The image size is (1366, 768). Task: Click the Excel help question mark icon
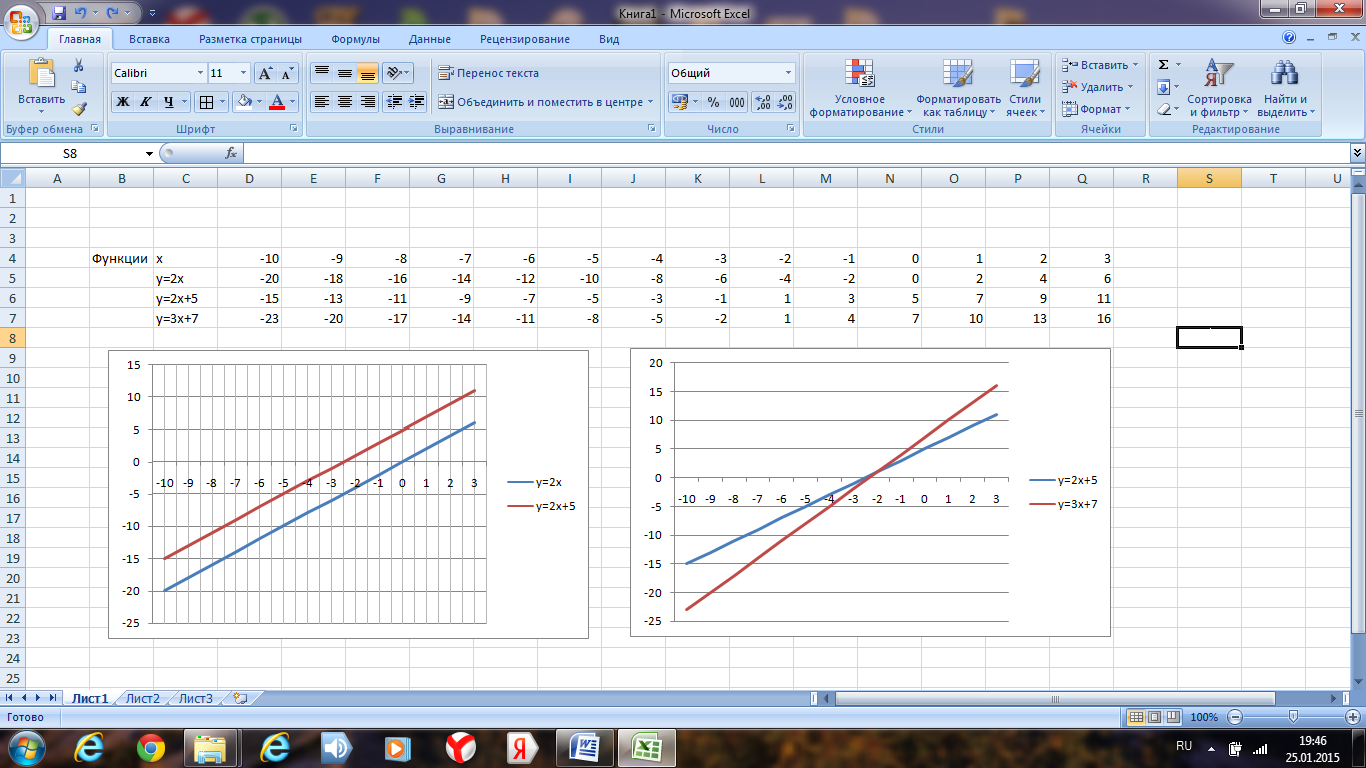click(1289, 39)
